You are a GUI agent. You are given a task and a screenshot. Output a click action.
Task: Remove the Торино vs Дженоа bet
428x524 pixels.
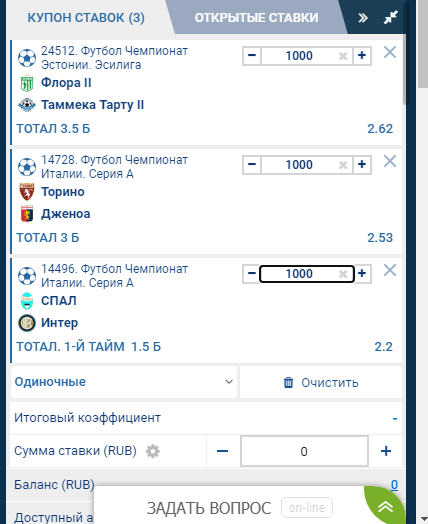[390, 161]
